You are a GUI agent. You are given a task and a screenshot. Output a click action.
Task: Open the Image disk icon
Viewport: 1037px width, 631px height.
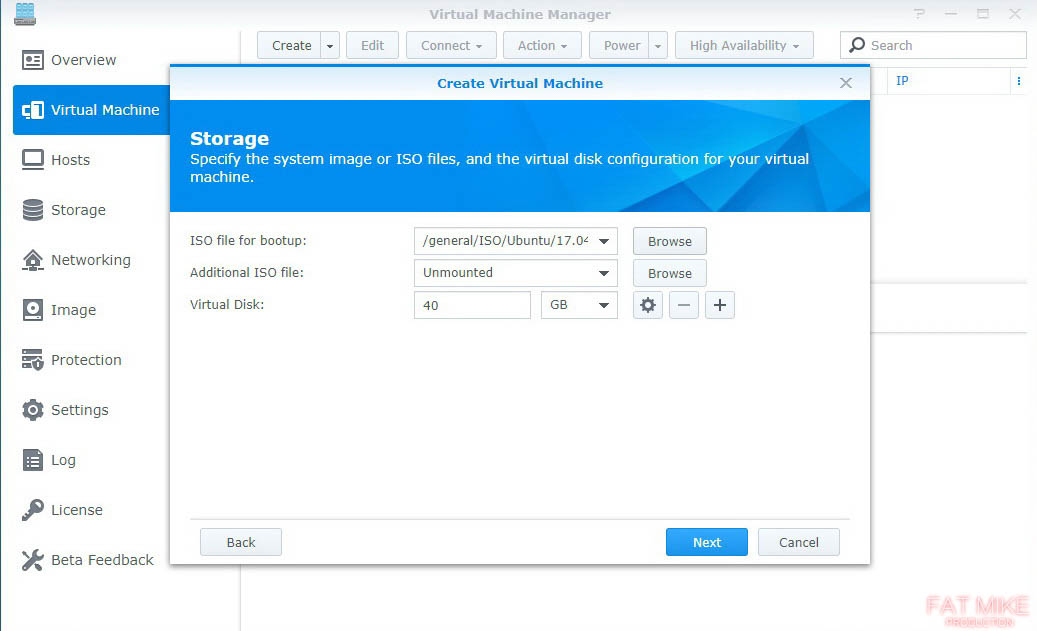[x=32, y=310]
